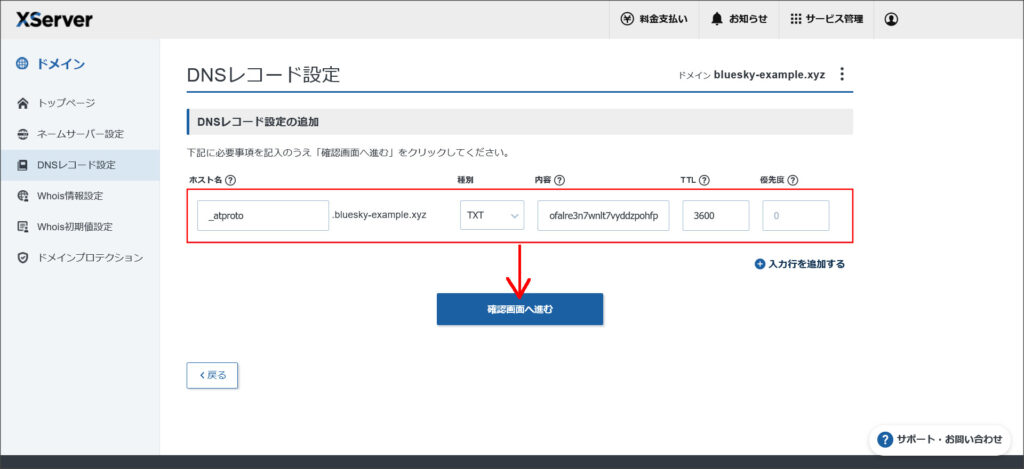Open the TXT record type dropdown
Image resolution: width=1024 pixels, height=469 pixels.
[x=492, y=216]
